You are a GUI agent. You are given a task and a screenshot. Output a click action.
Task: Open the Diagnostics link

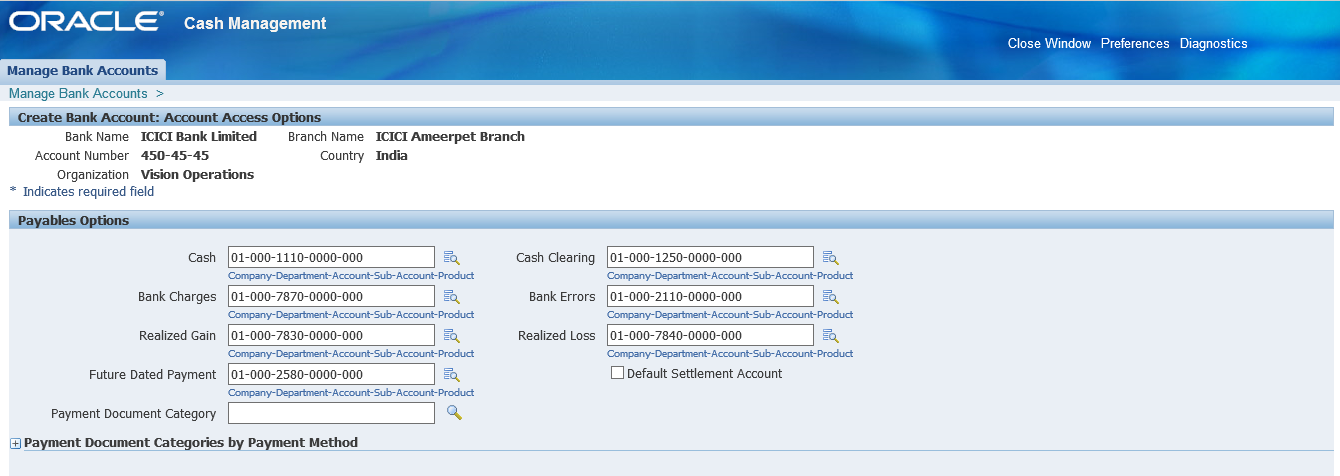(1213, 44)
